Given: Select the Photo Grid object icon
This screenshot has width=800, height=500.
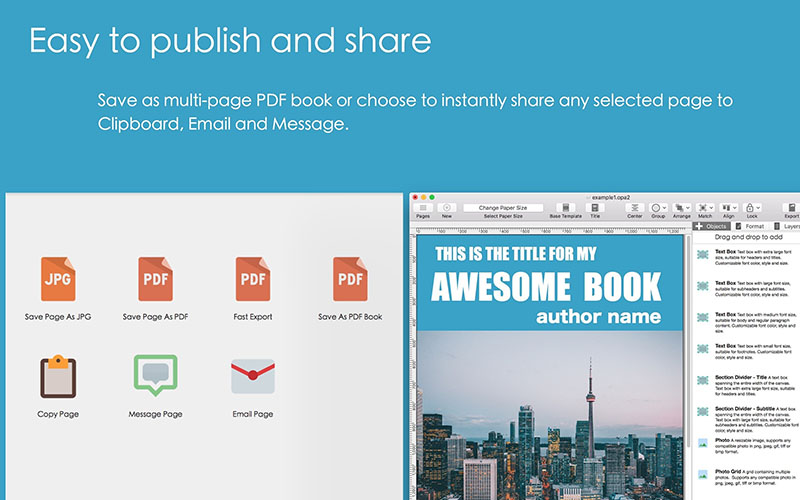Looking at the screenshot, I should [703, 474].
